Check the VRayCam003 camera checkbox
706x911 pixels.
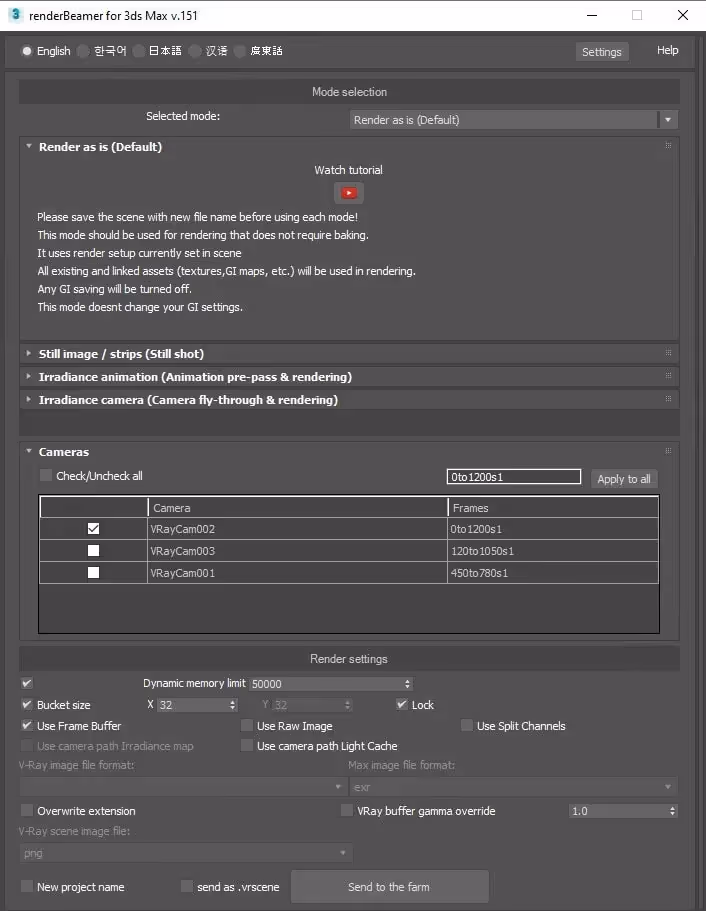pyautogui.click(x=93, y=551)
